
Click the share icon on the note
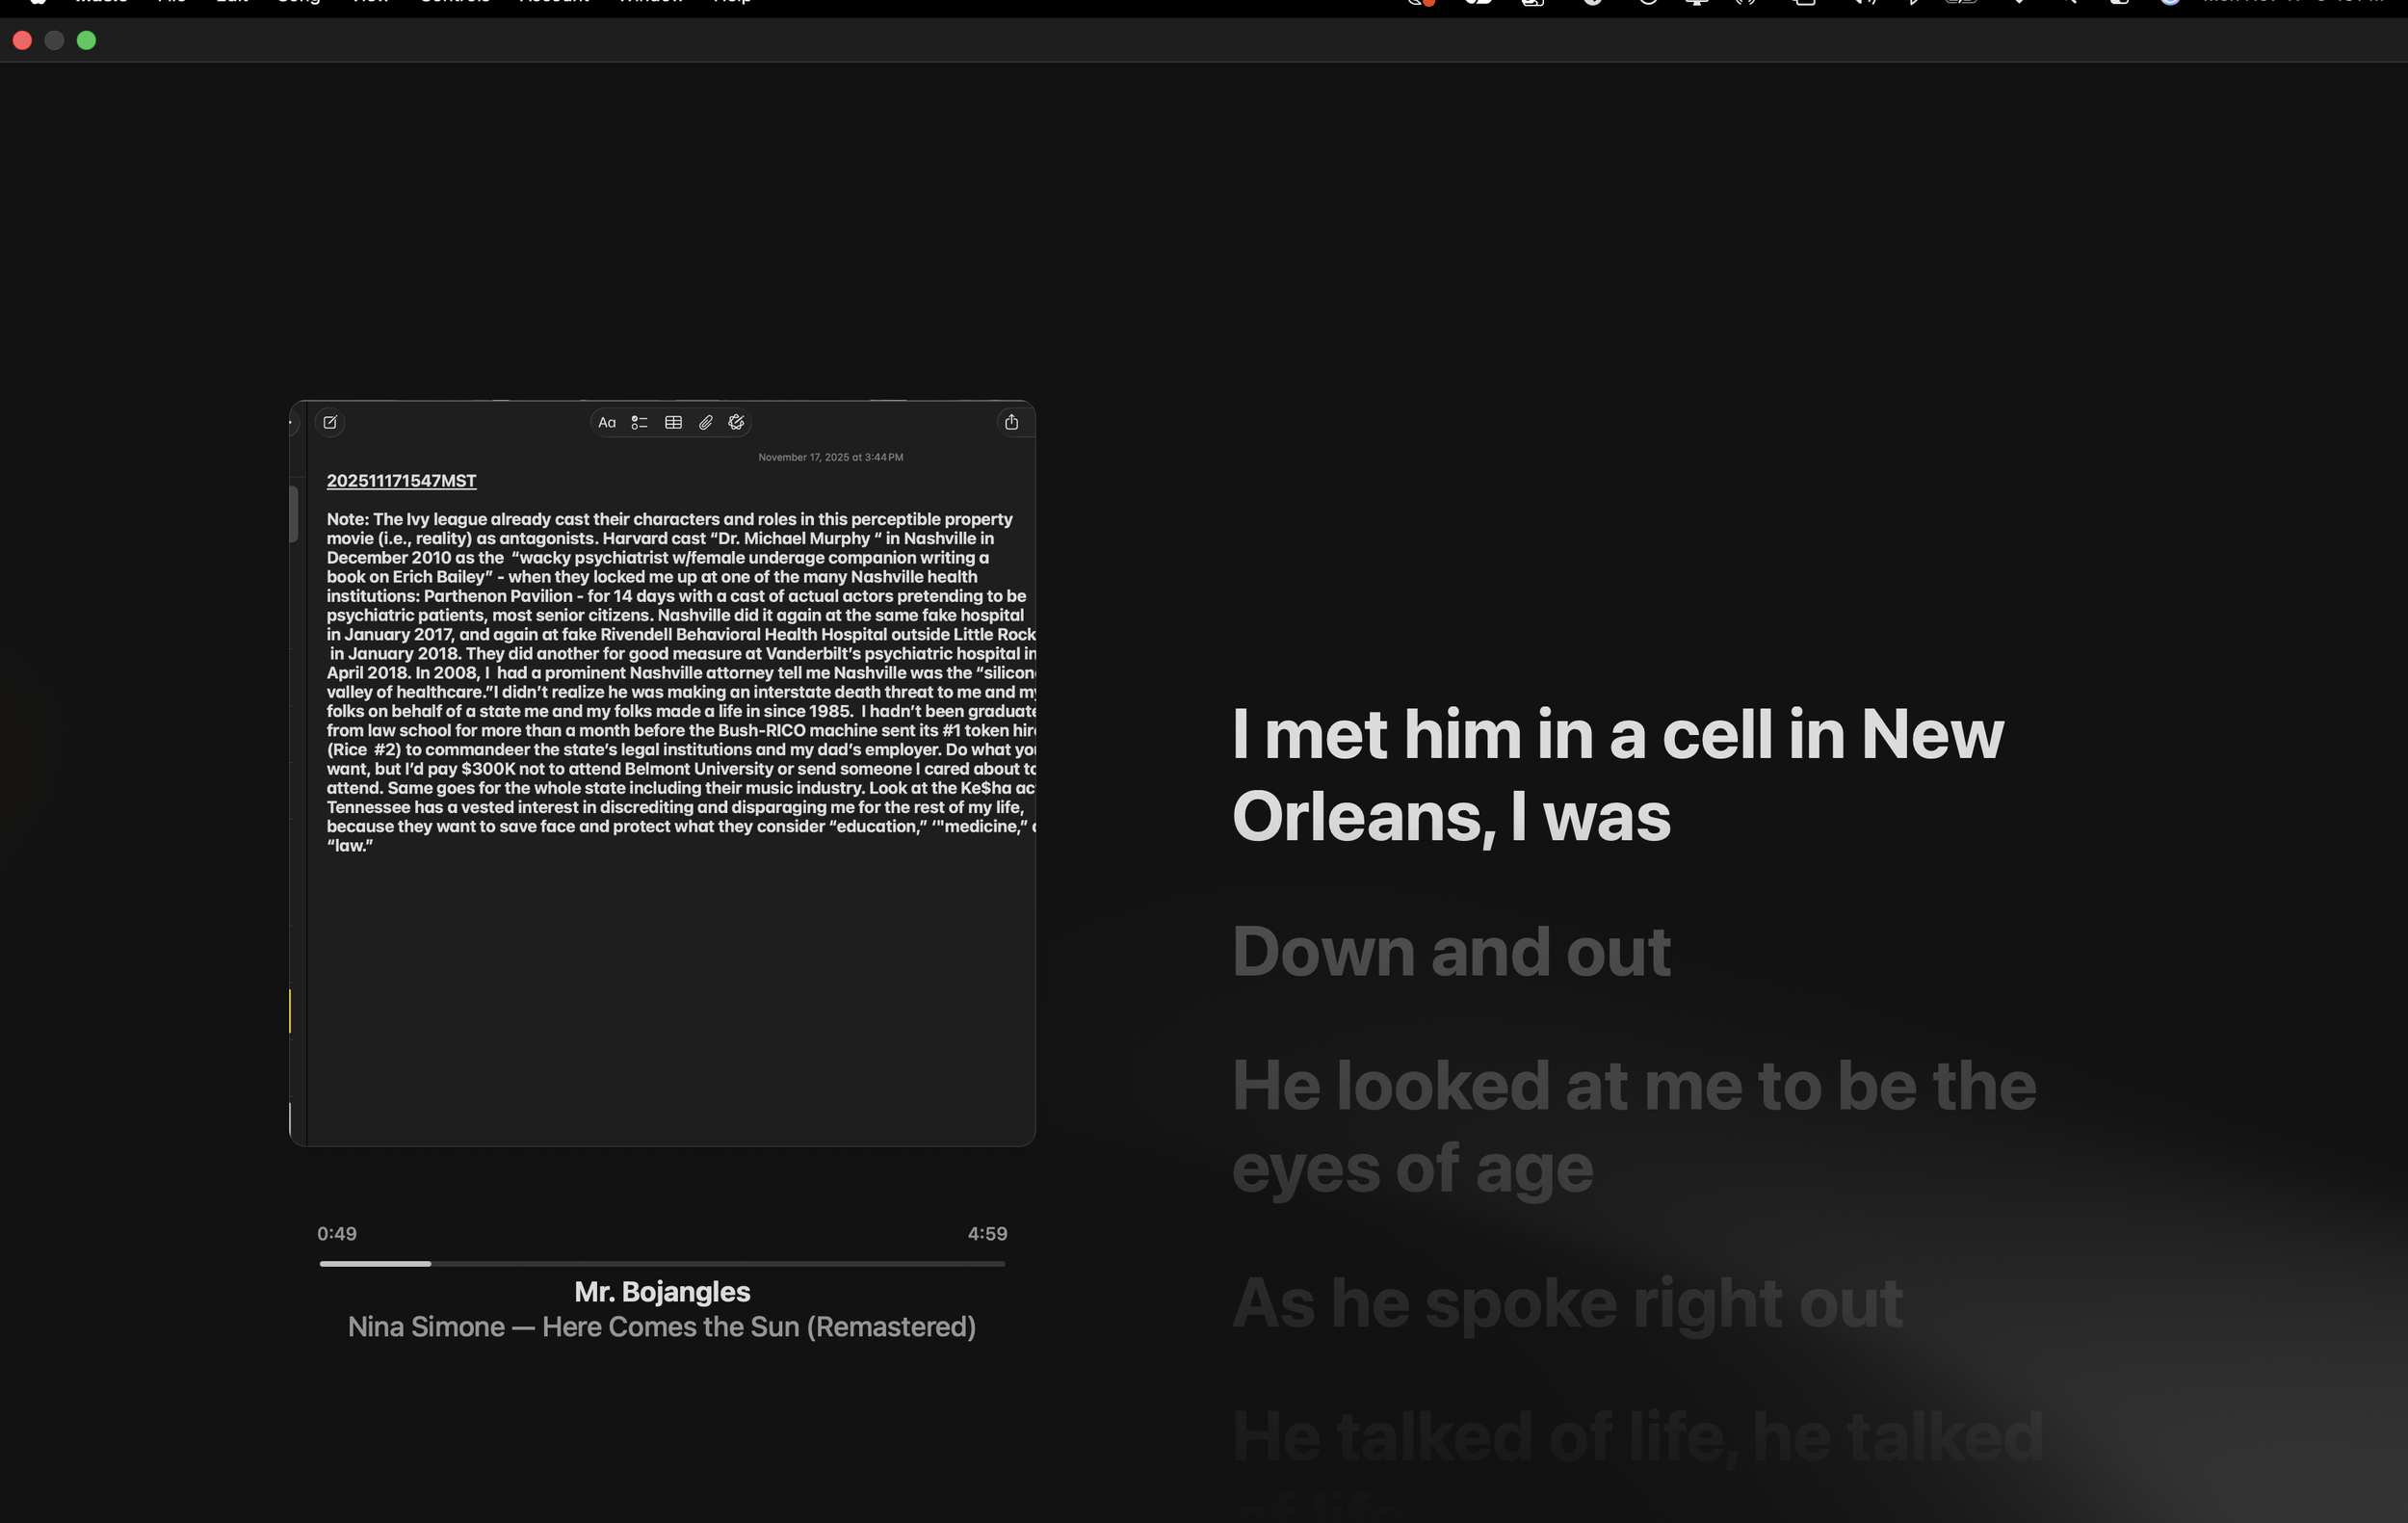click(1011, 422)
